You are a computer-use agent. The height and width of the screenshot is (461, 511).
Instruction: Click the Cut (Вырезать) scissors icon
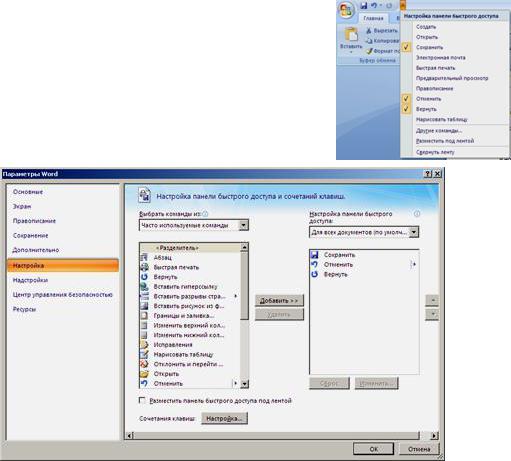(x=369, y=31)
